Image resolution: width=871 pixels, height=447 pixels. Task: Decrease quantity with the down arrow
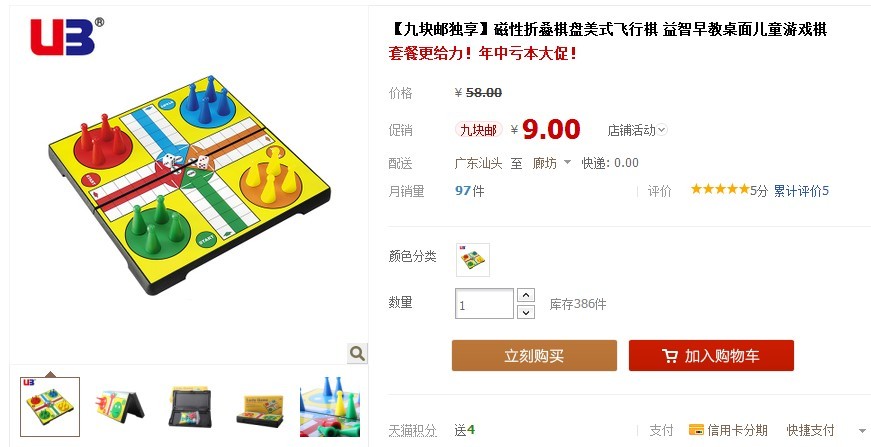(525, 312)
